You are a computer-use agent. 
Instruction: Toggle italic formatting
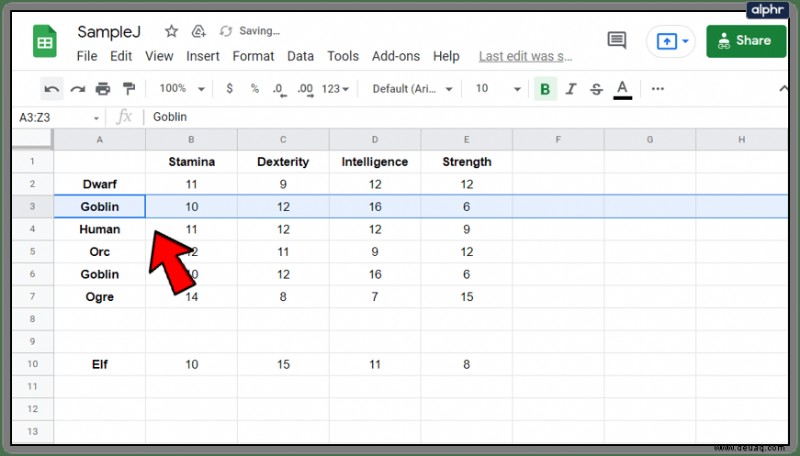pyautogui.click(x=571, y=89)
